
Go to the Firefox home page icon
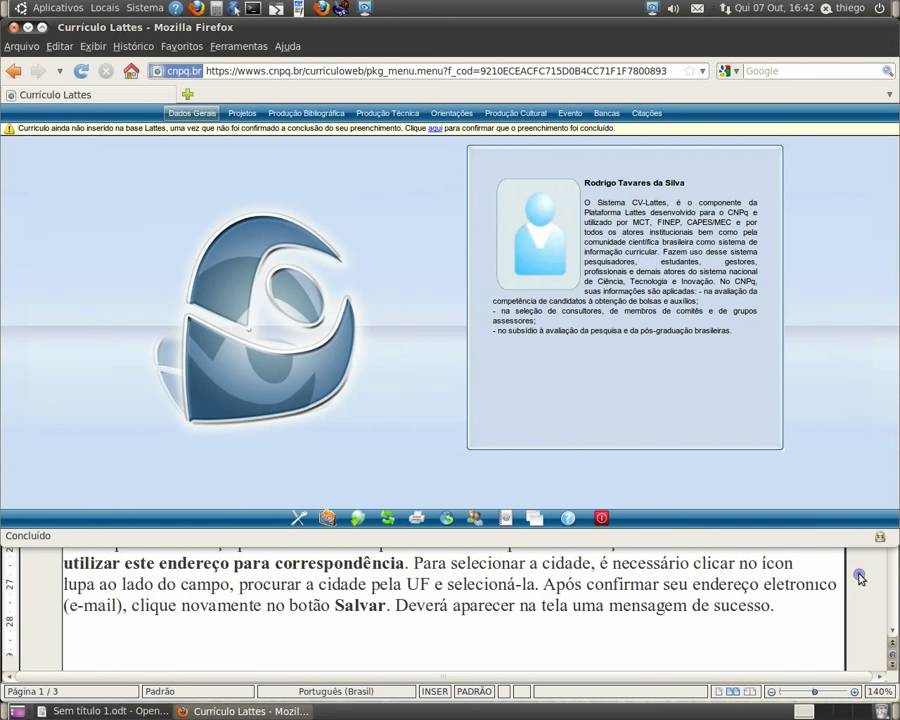coord(131,71)
